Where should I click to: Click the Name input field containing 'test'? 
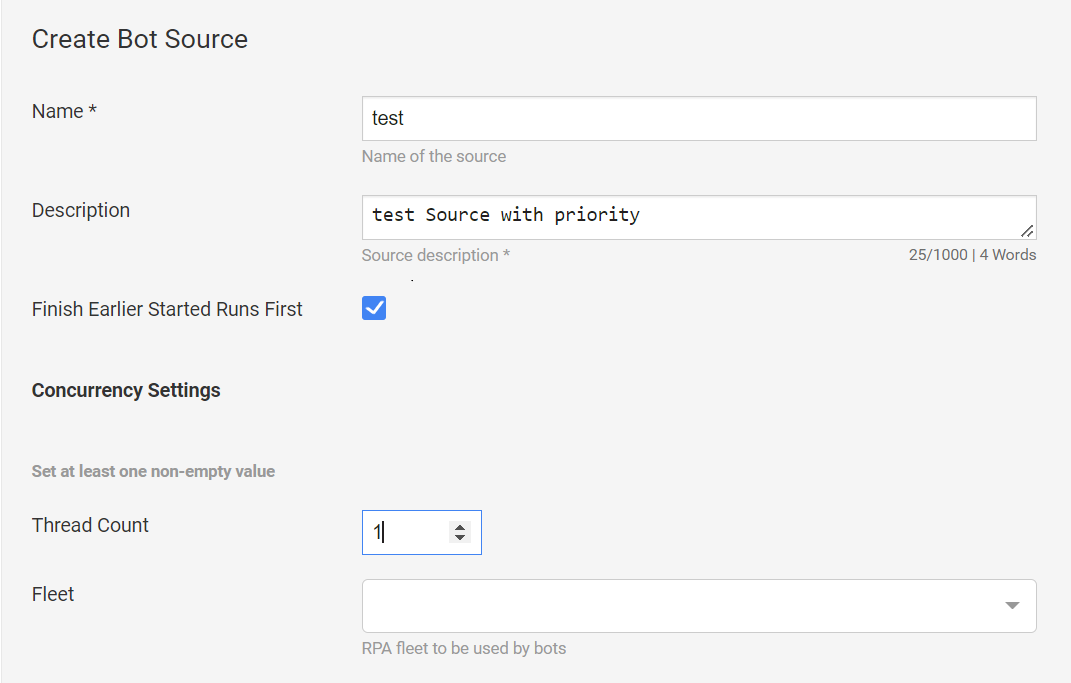(x=699, y=119)
